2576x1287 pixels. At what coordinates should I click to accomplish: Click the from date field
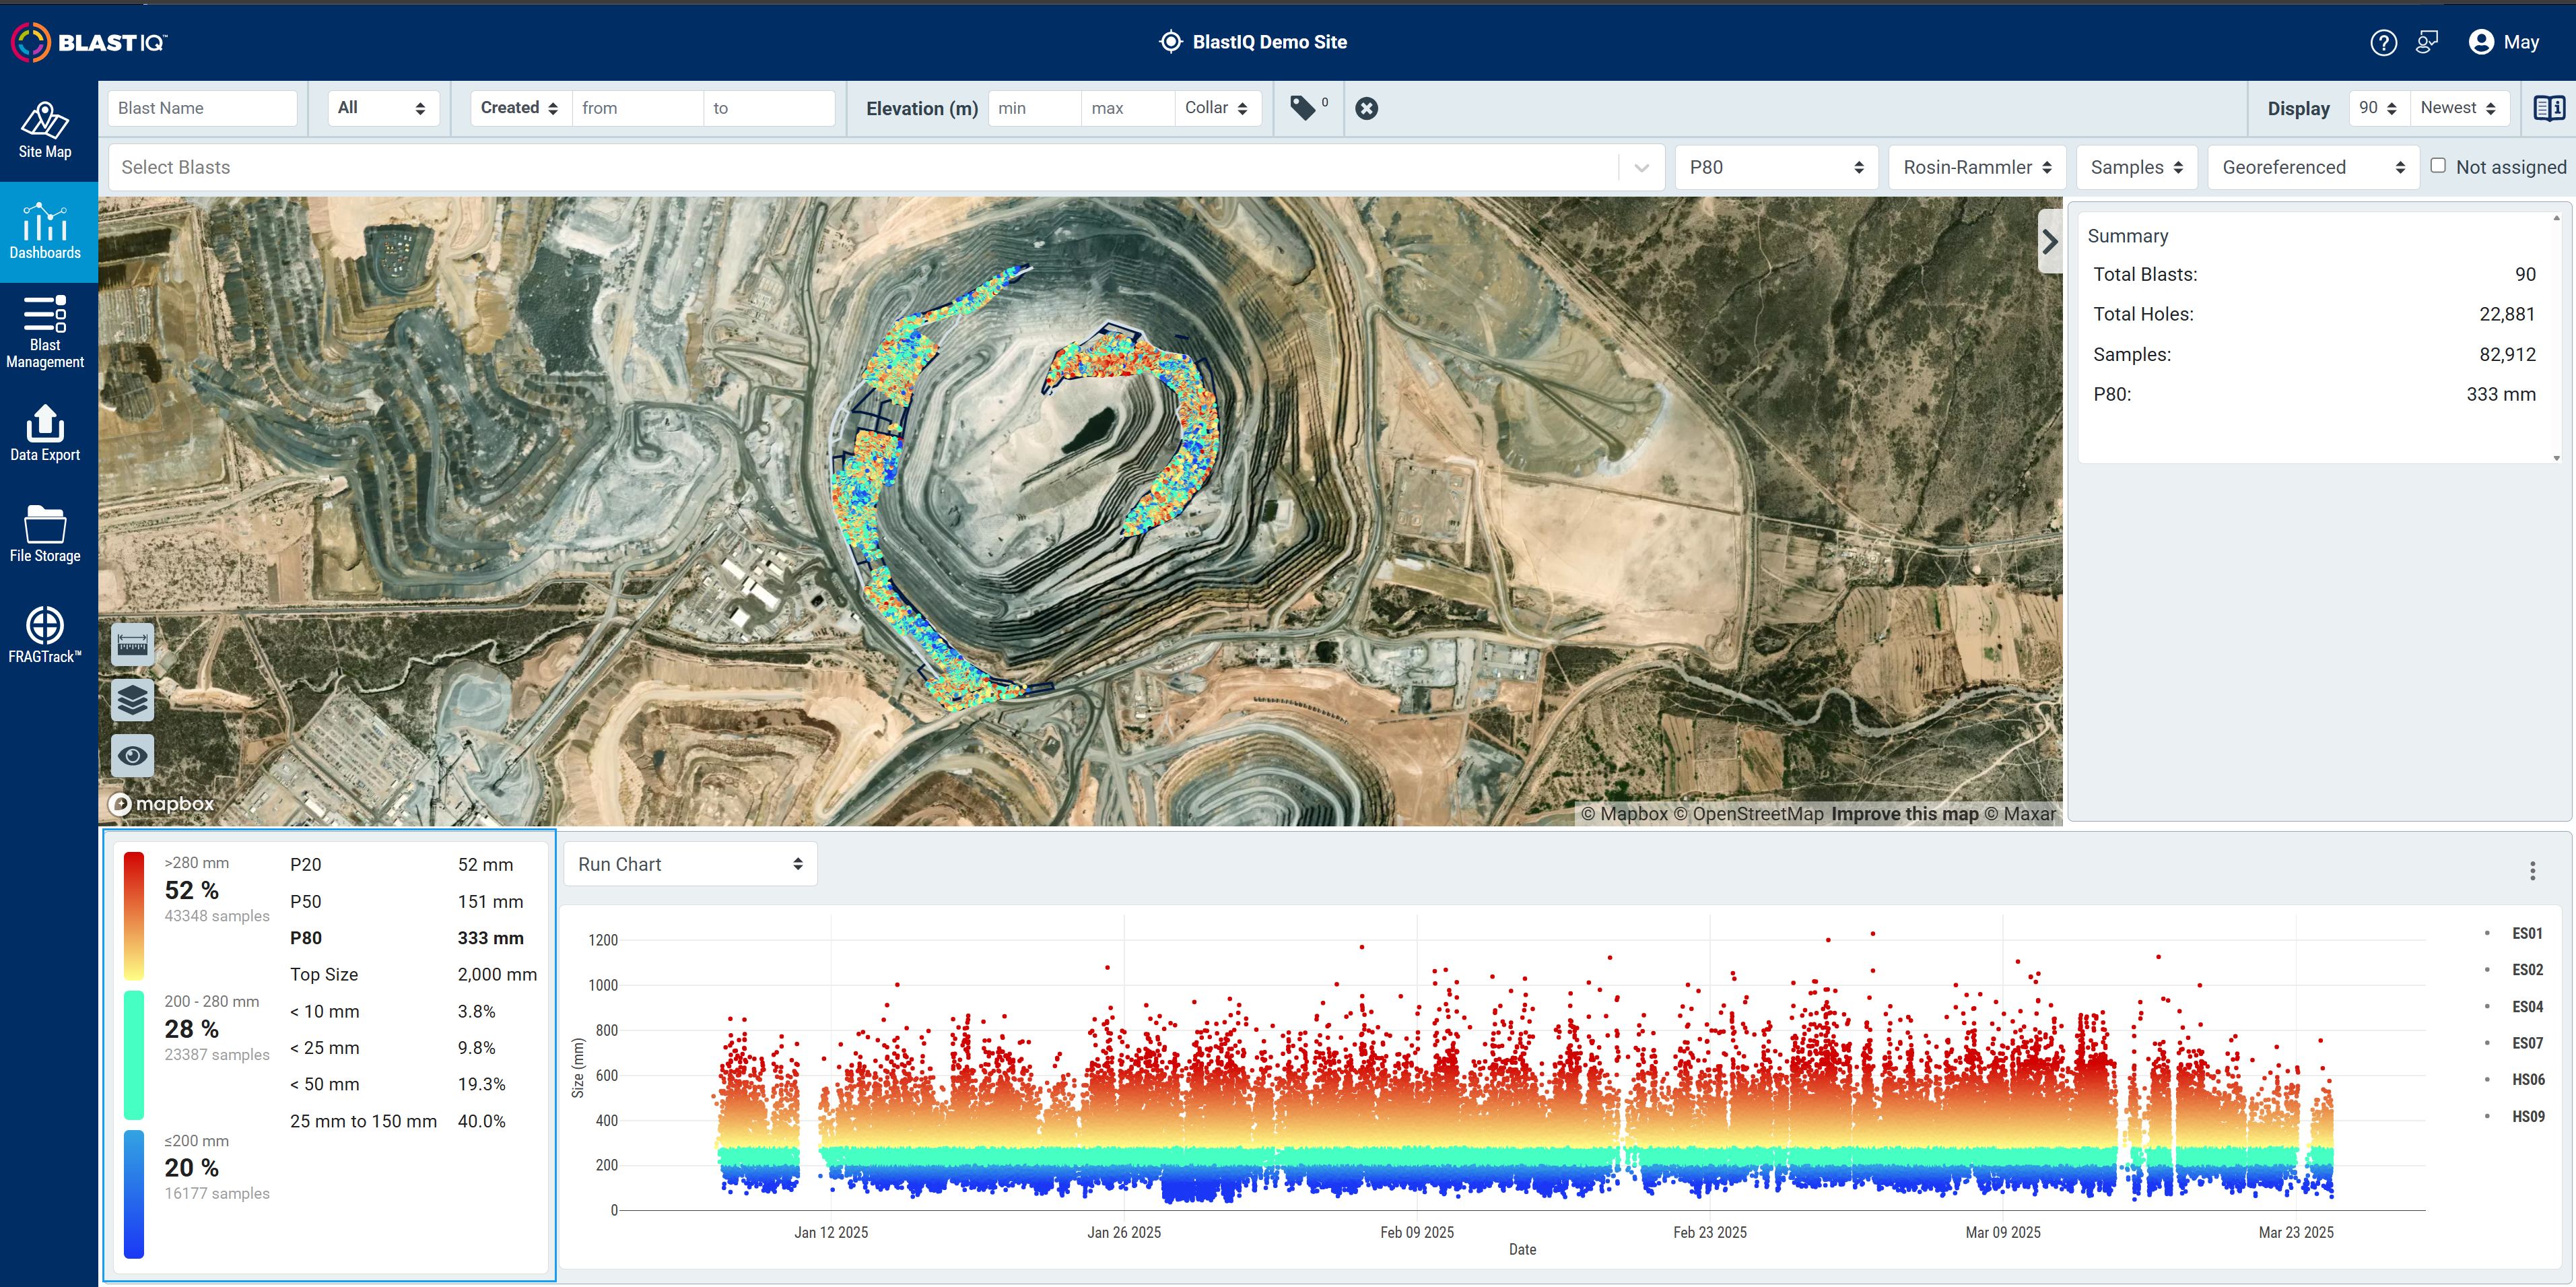click(637, 108)
